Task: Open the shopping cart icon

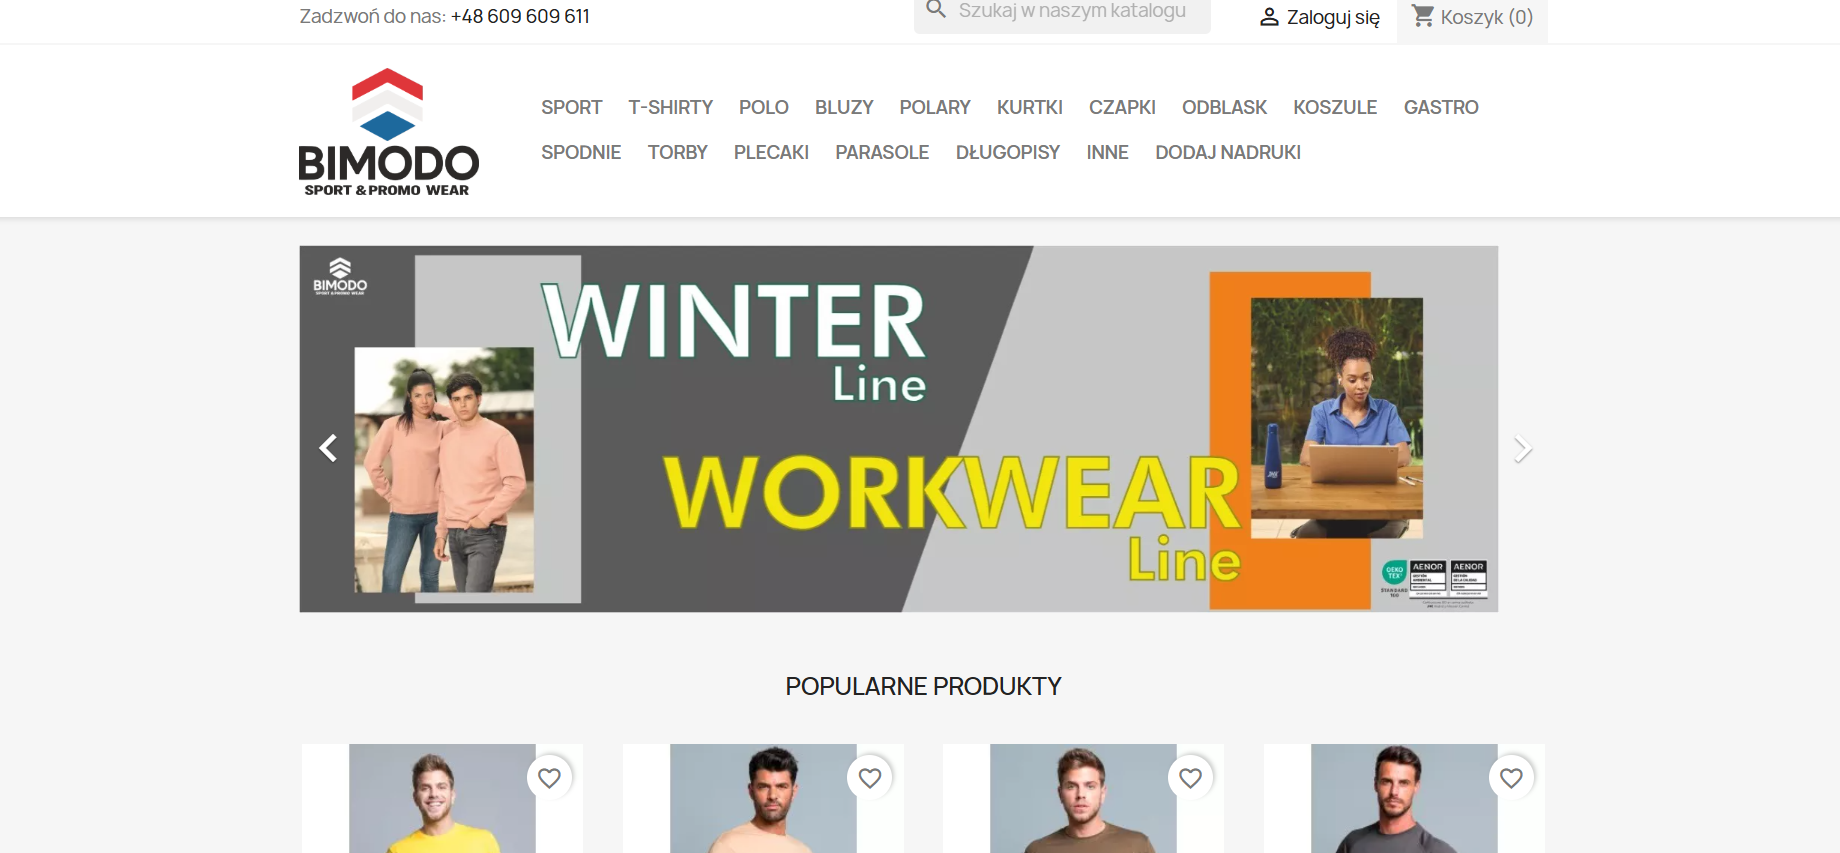Action: point(1422,16)
